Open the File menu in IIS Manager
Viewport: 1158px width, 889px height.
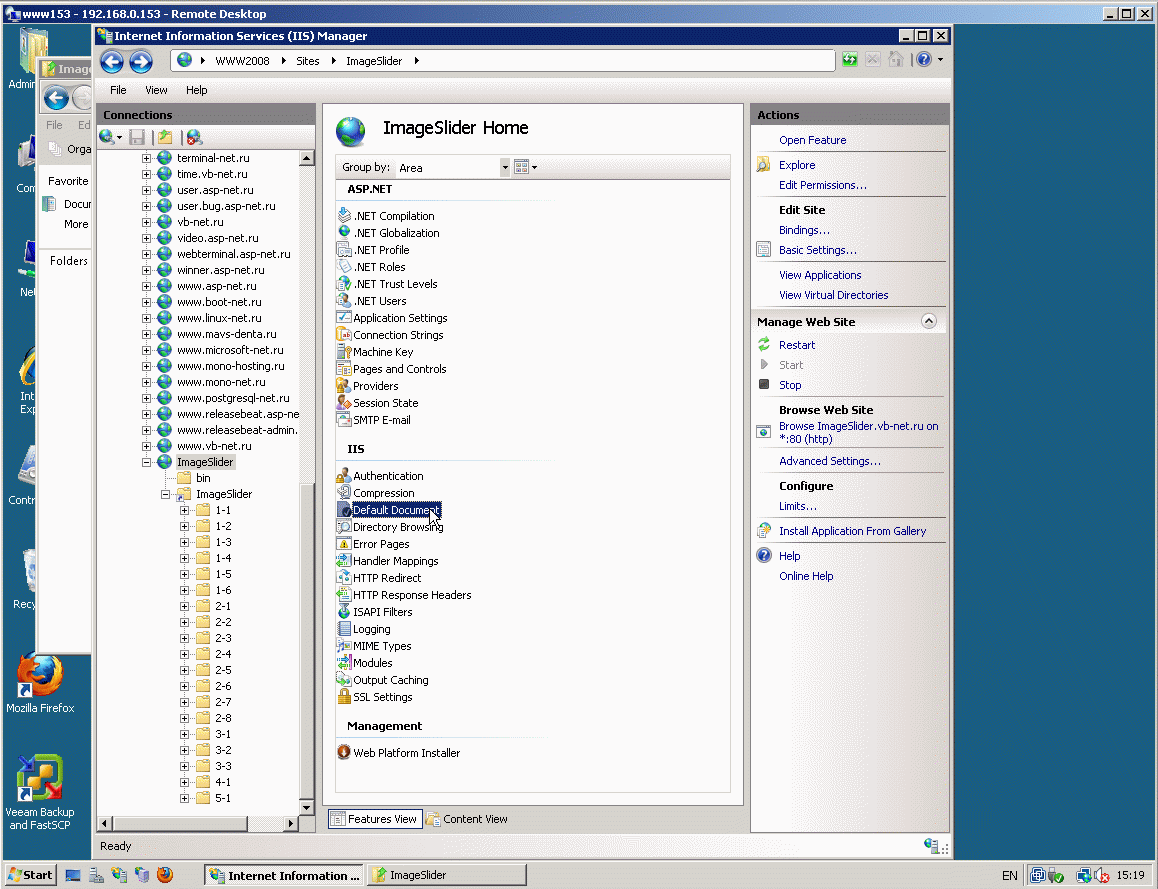pos(118,90)
